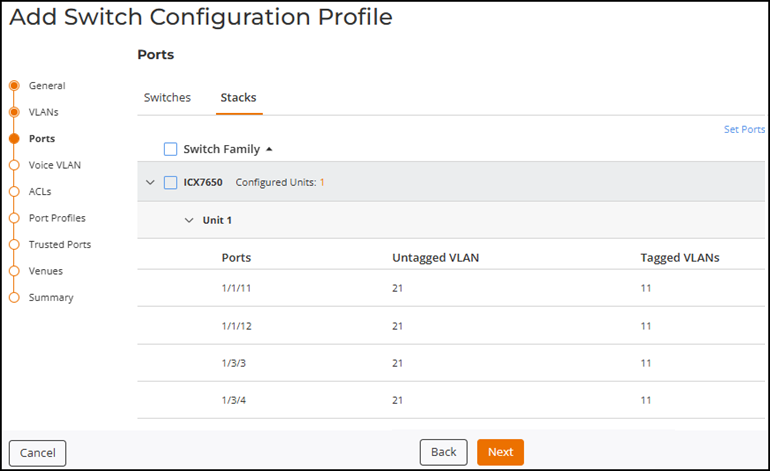Click the Trusted Ports step circle icon
This screenshot has height=473, width=771.
(x=14, y=244)
